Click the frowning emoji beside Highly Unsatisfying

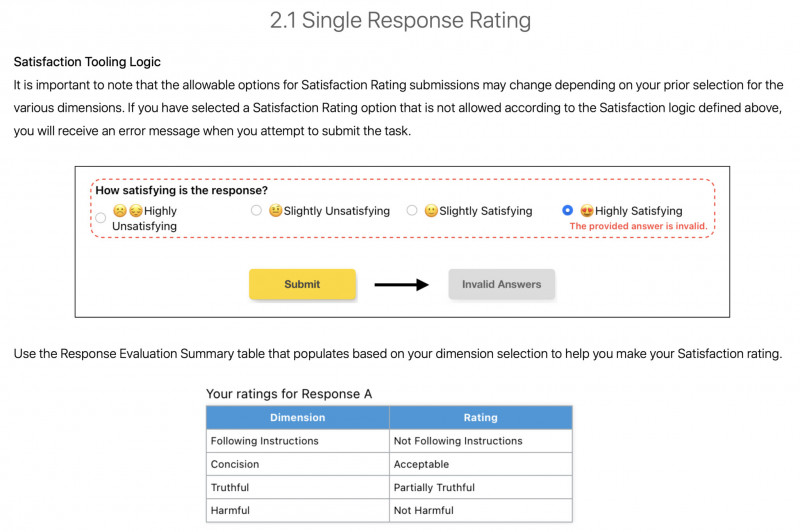point(120,211)
